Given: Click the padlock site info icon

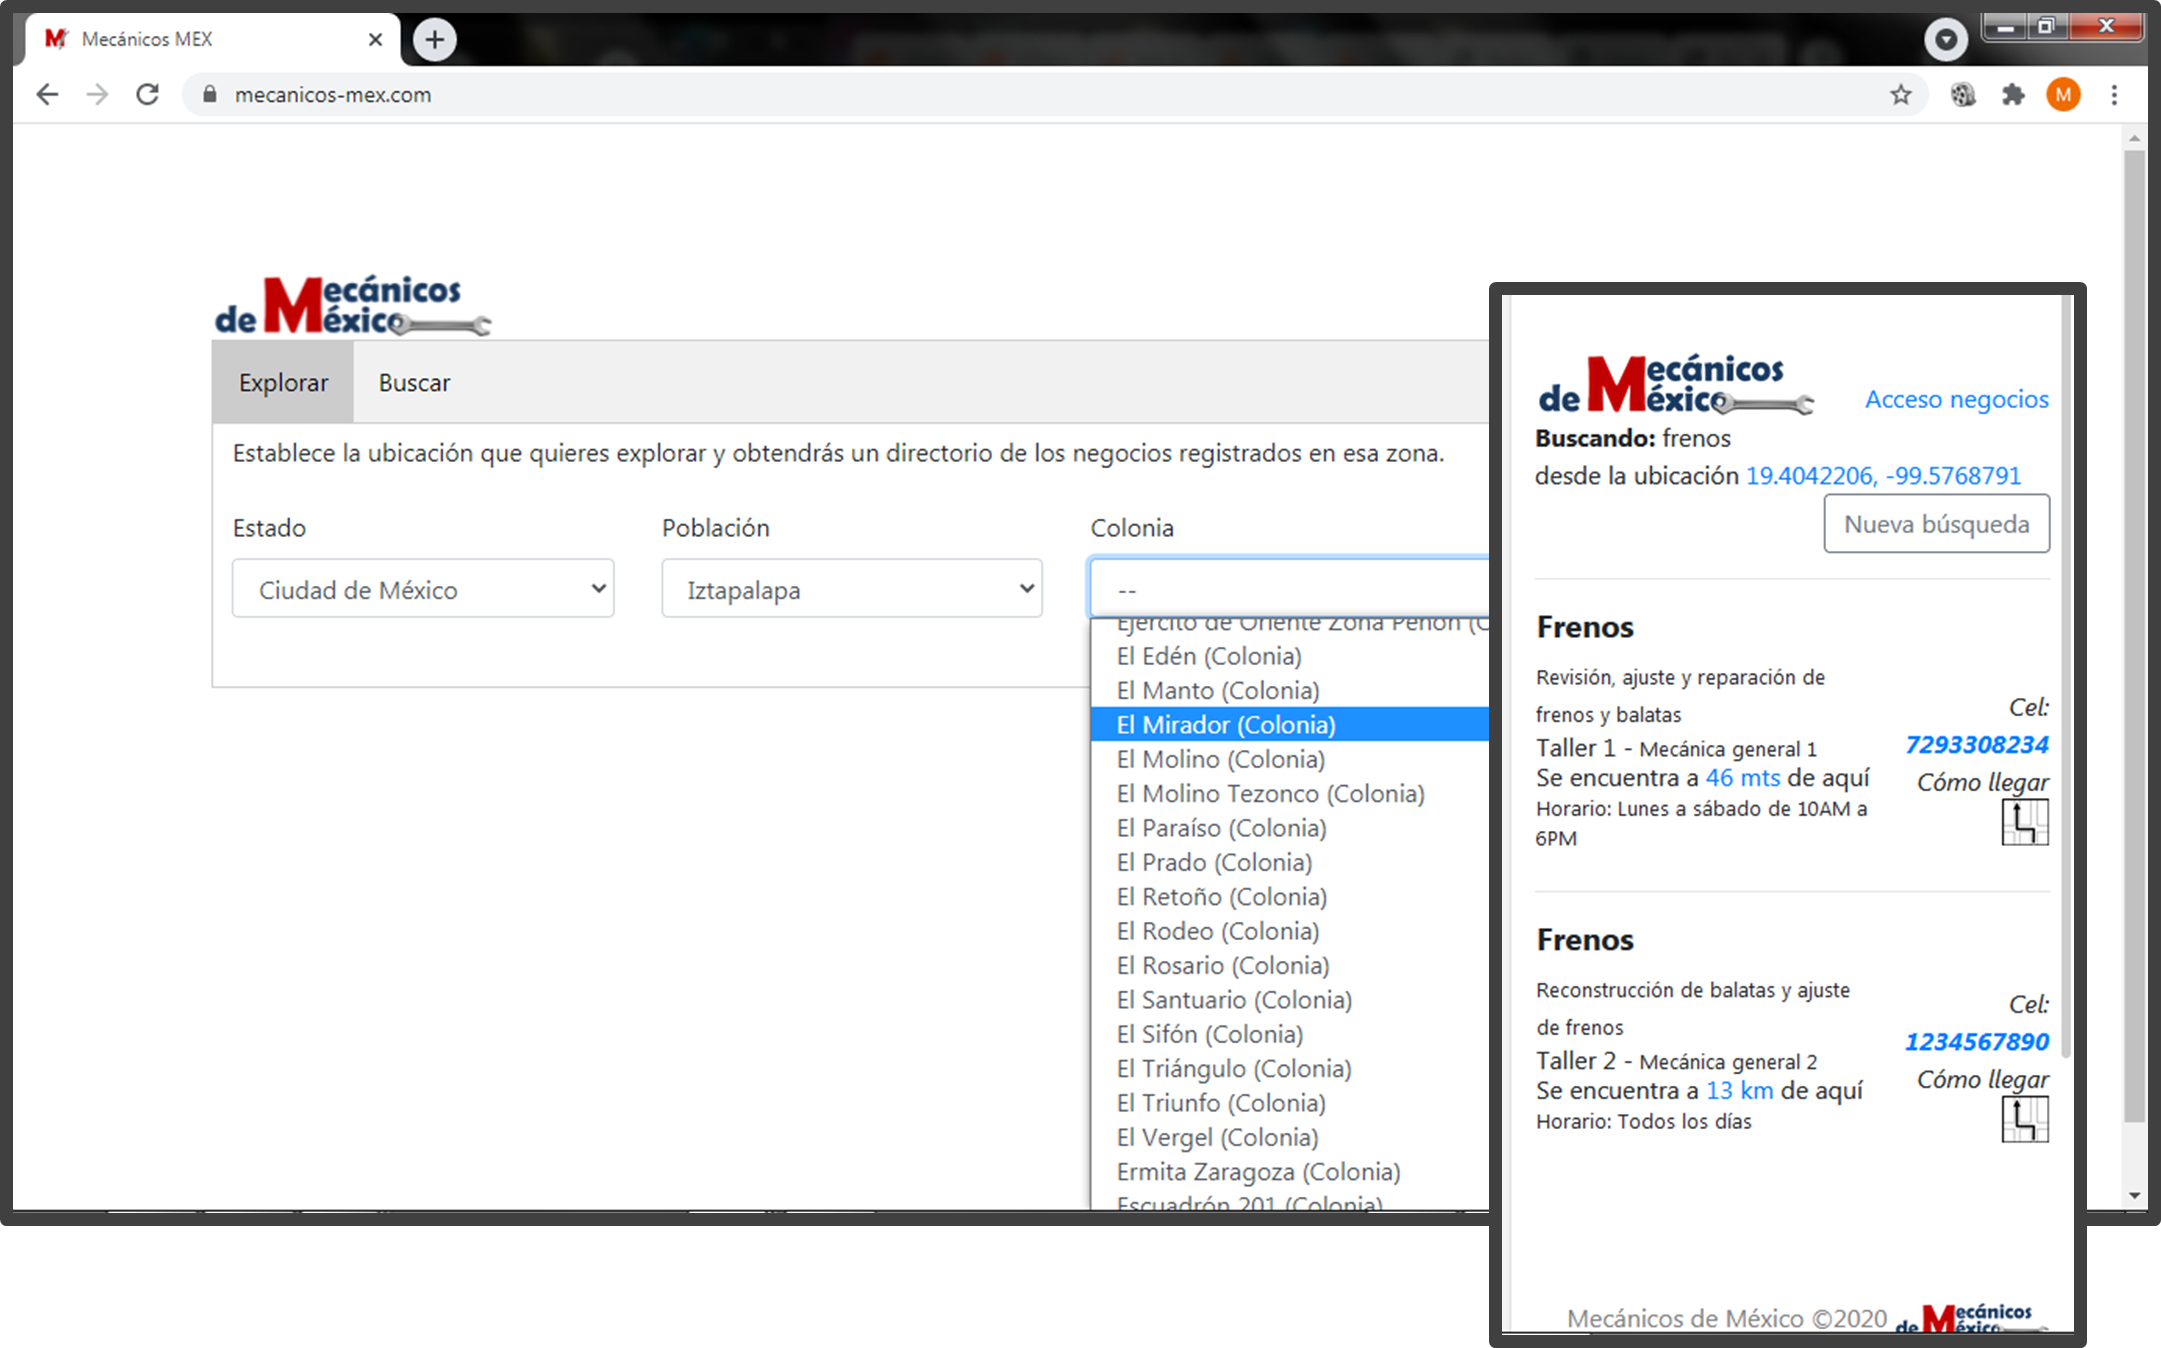Looking at the screenshot, I should (209, 95).
